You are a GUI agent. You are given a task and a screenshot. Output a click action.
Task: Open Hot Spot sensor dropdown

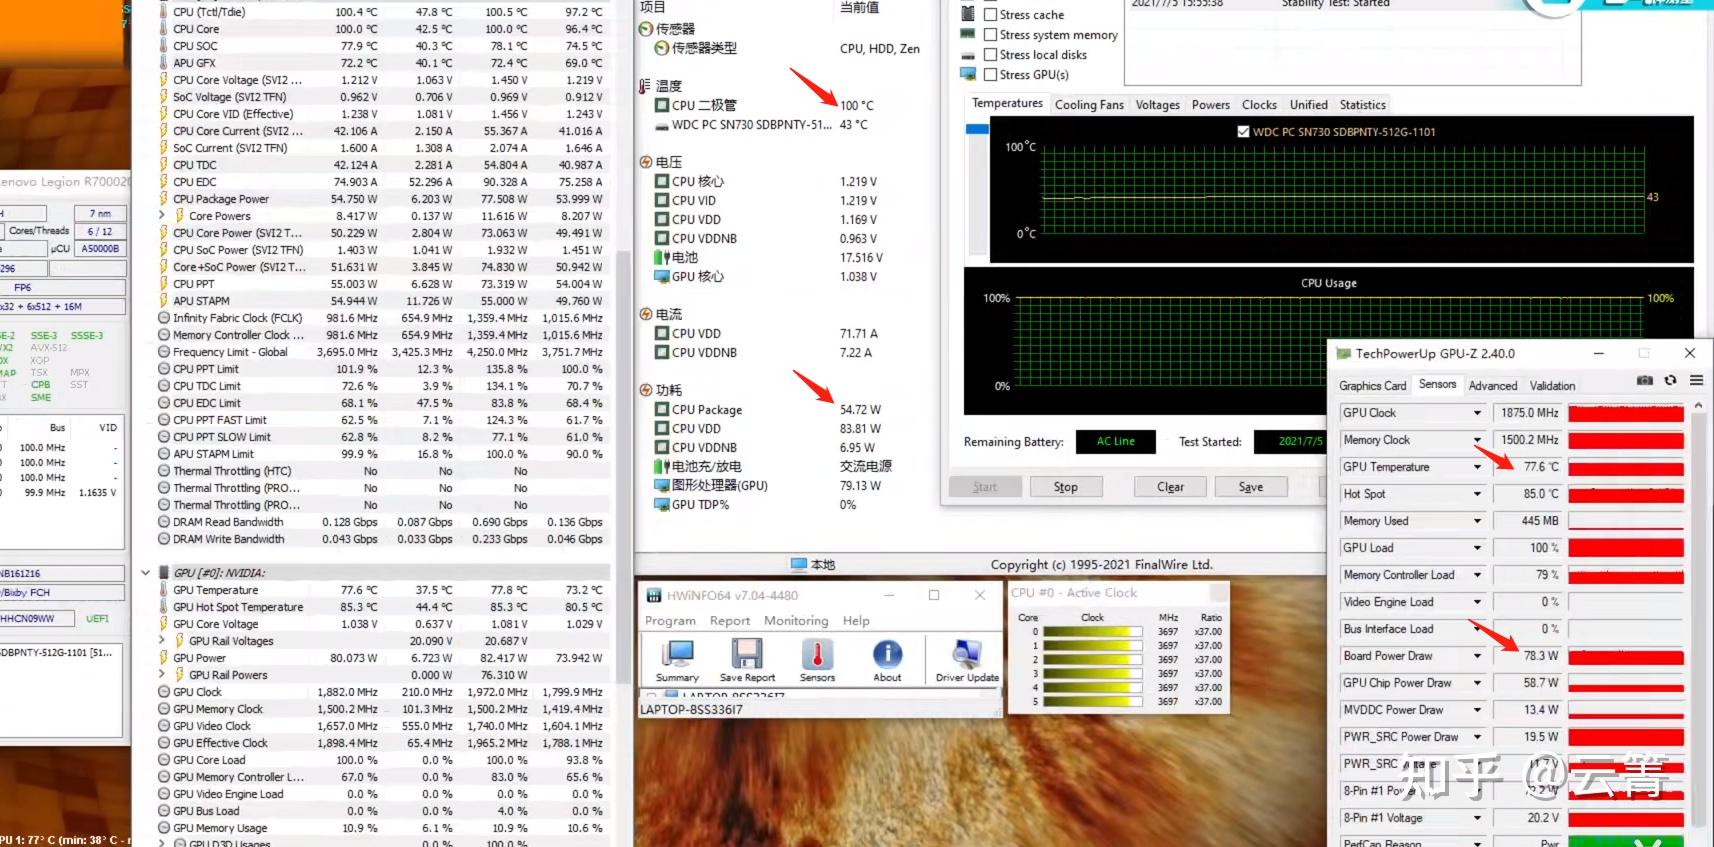1477,494
